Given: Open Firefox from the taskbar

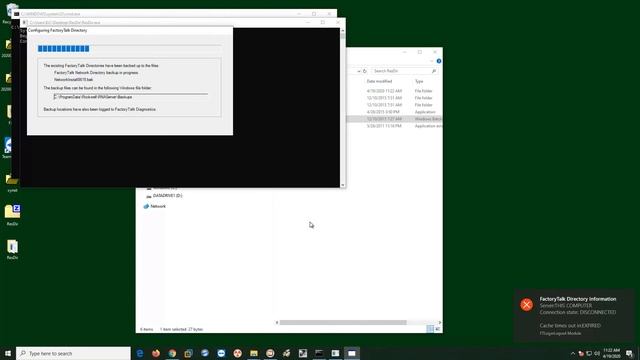Looking at the screenshot, I should [156, 353].
